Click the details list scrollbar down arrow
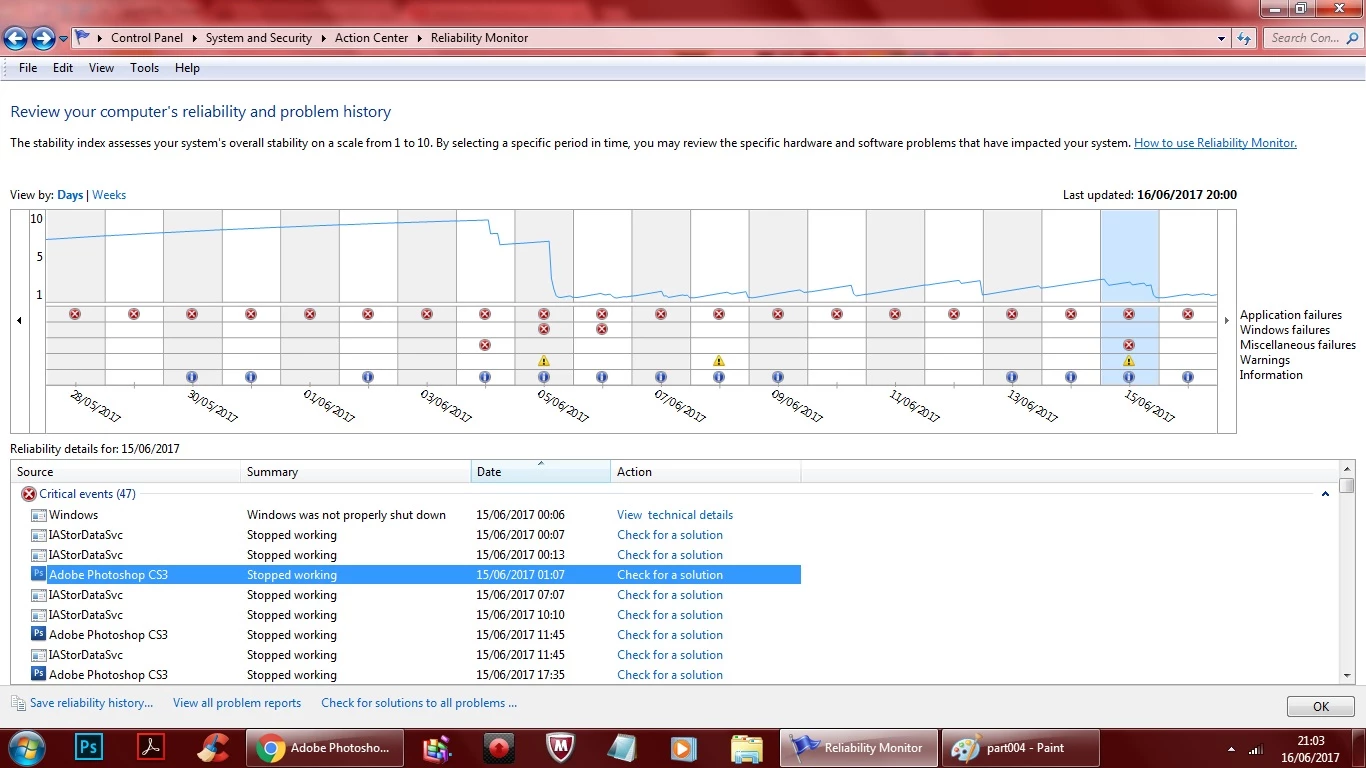1366x768 pixels. click(1347, 677)
